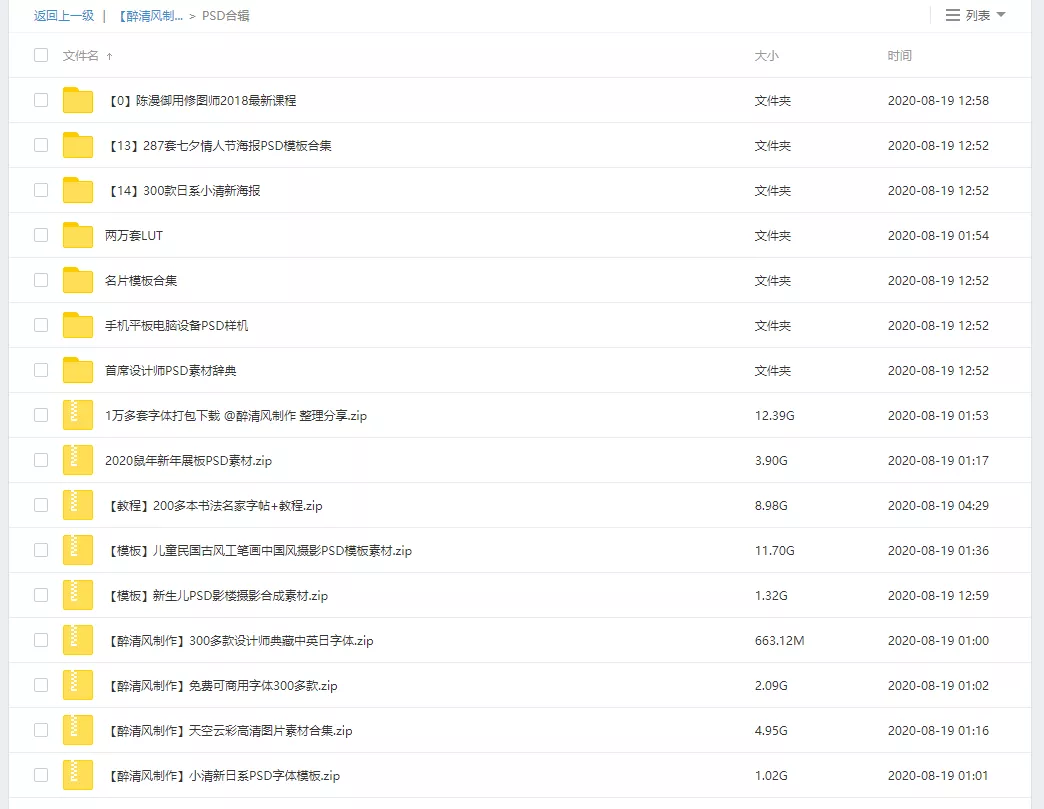Screen dimensions: 1044x809
Task: Open the 287套七夕情人节海报PSD模板合集 folder
Action: pyautogui.click(x=218, y=145)
